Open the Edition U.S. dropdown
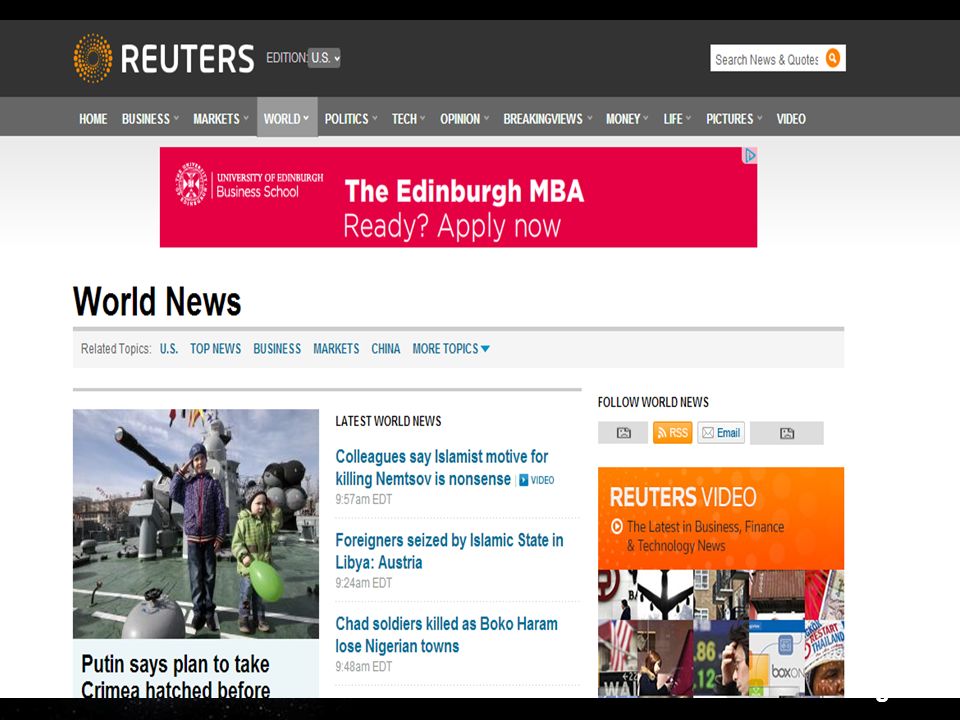 point(324,58)
